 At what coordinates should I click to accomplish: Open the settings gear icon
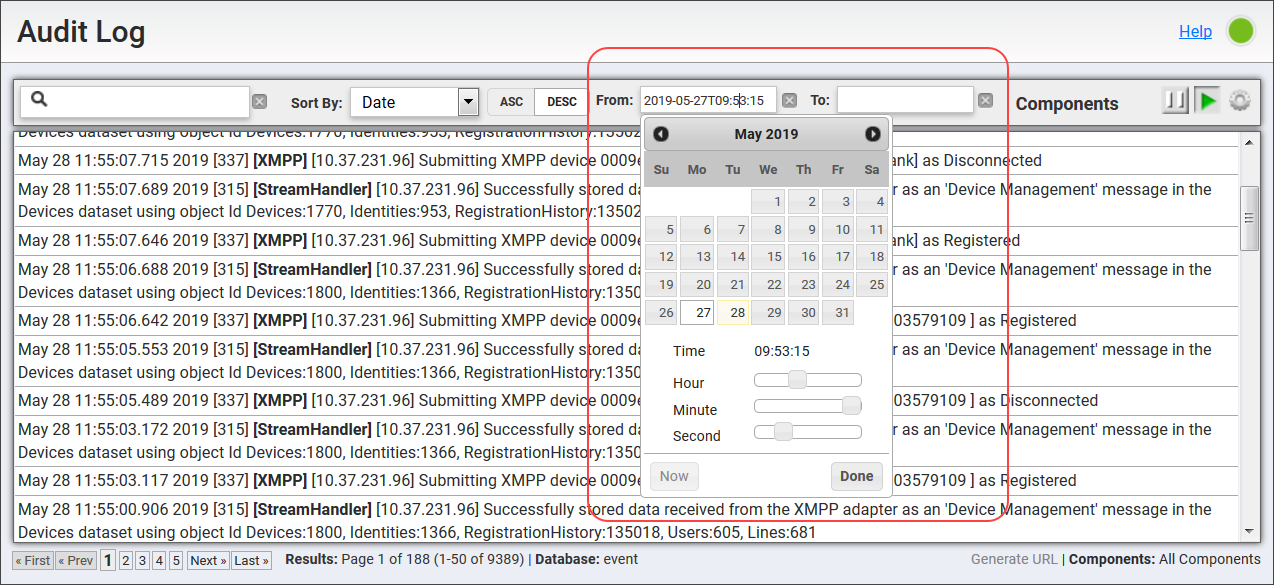[1240, 100]
